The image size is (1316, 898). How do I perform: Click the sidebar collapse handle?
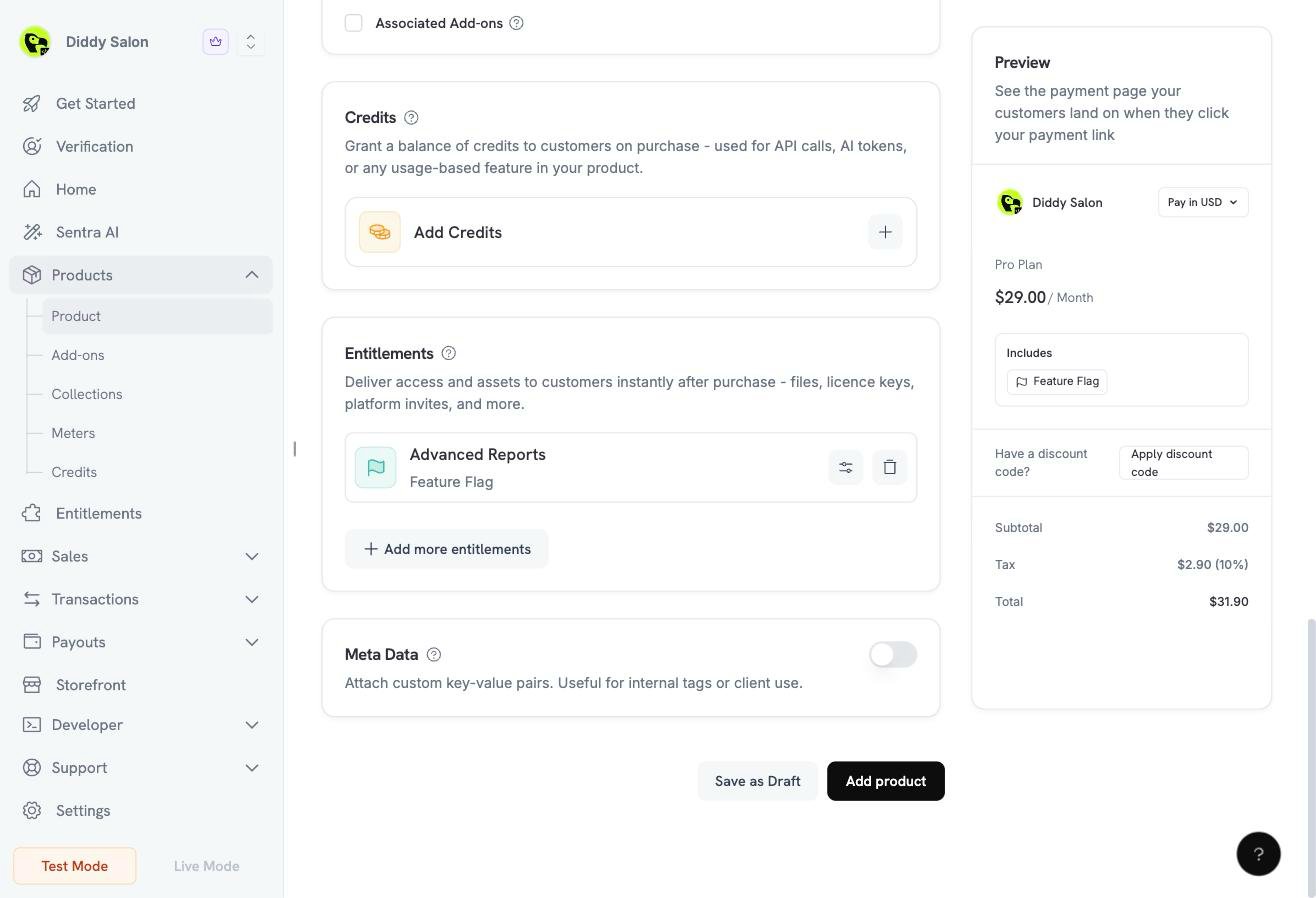coord(294,449)
